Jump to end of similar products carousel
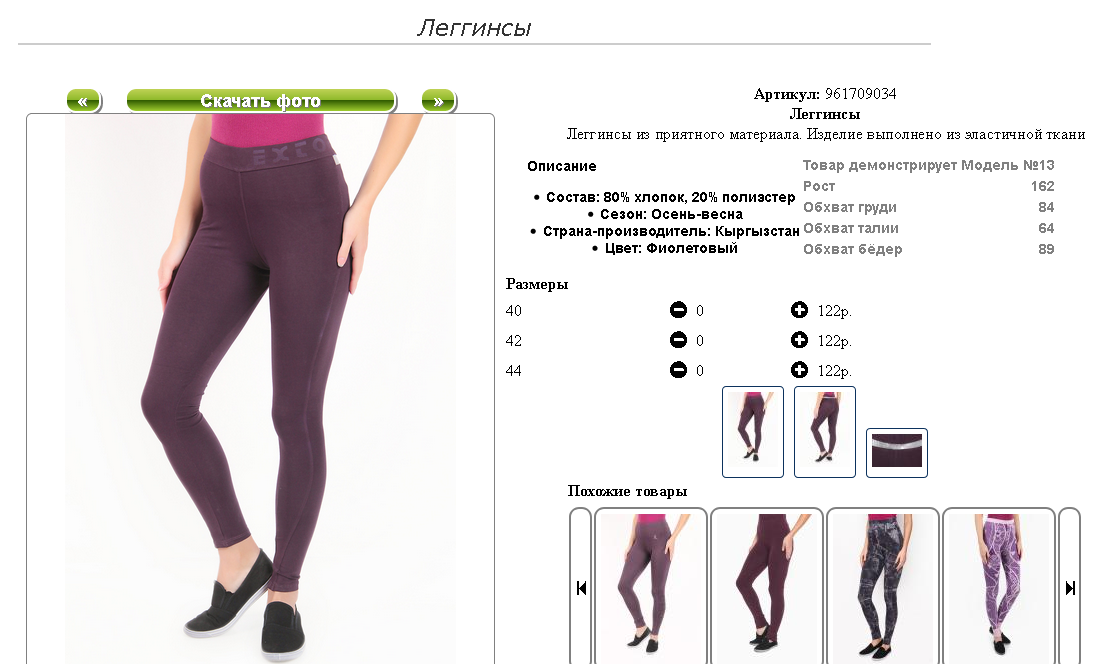Screen dimensions: 1120x664 [x=1069, y=588]
